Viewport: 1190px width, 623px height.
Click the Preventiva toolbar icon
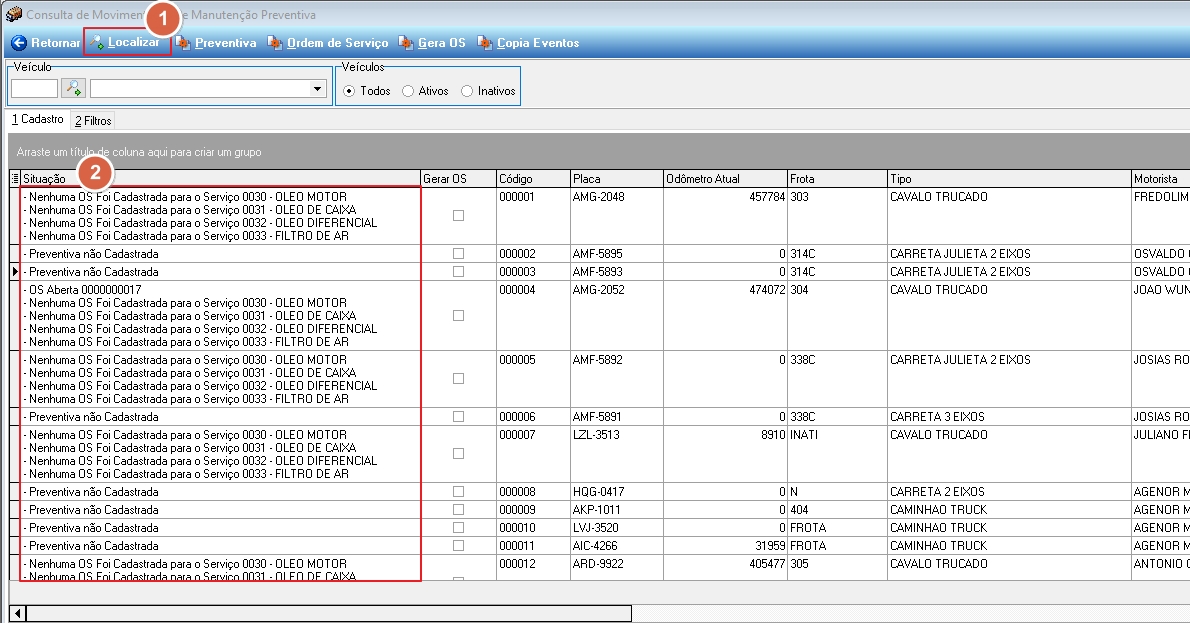pyautogui.click(x=183, y=42)
